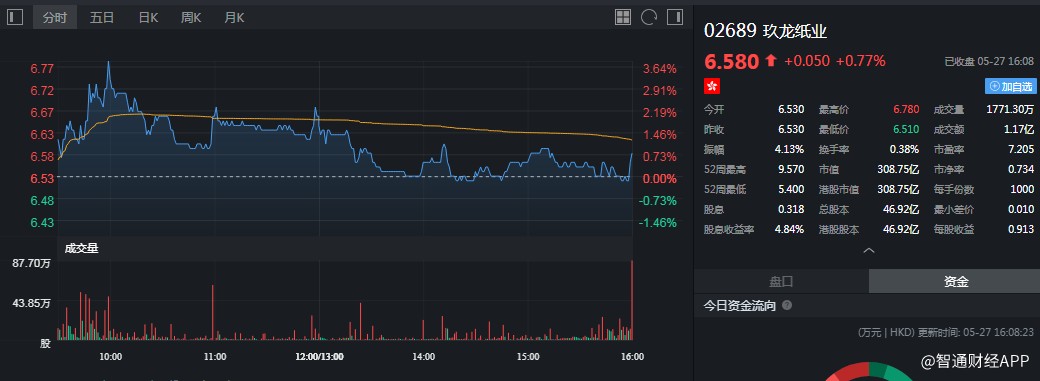Click the help icon beside 今日资金流向
Image resolution: width=1040 pixels, height=381 pixels.
coord(787,305)
